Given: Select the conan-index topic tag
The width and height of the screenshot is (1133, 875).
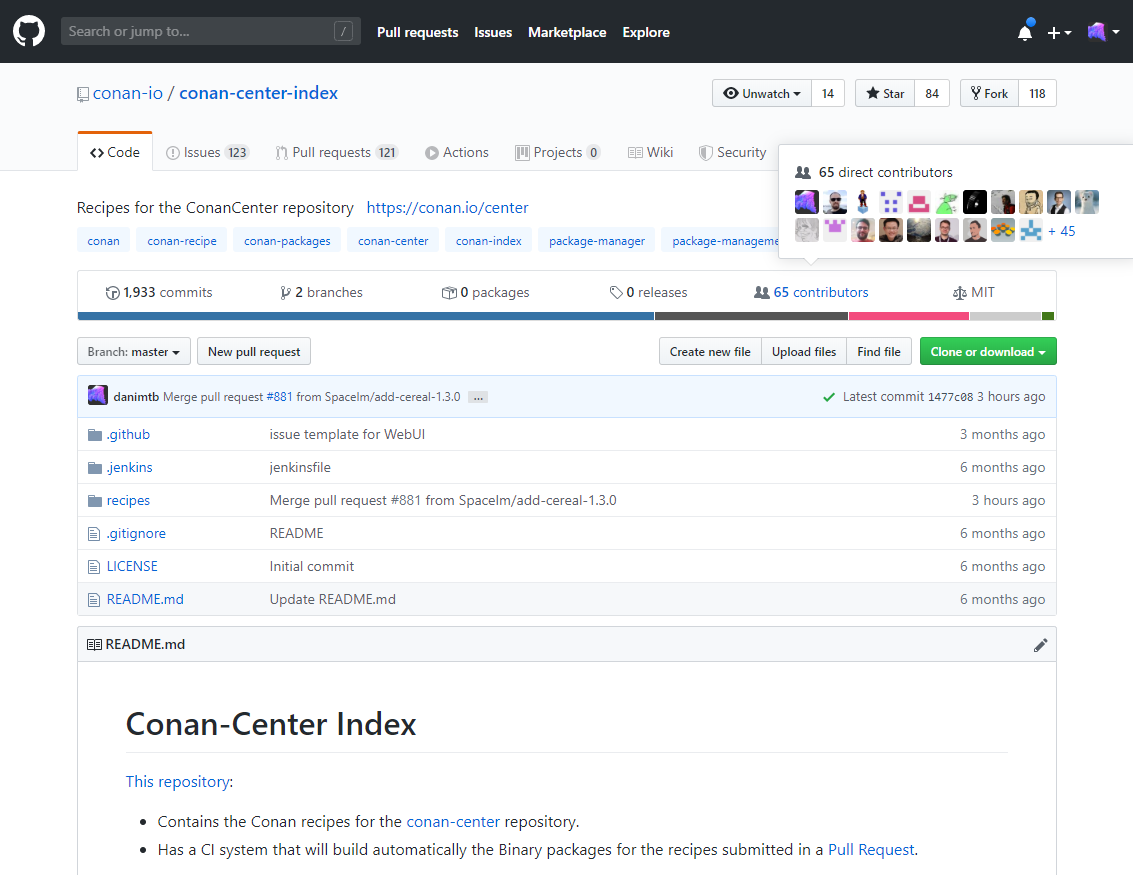Looking at the screenshot, I should coord(488,241).
